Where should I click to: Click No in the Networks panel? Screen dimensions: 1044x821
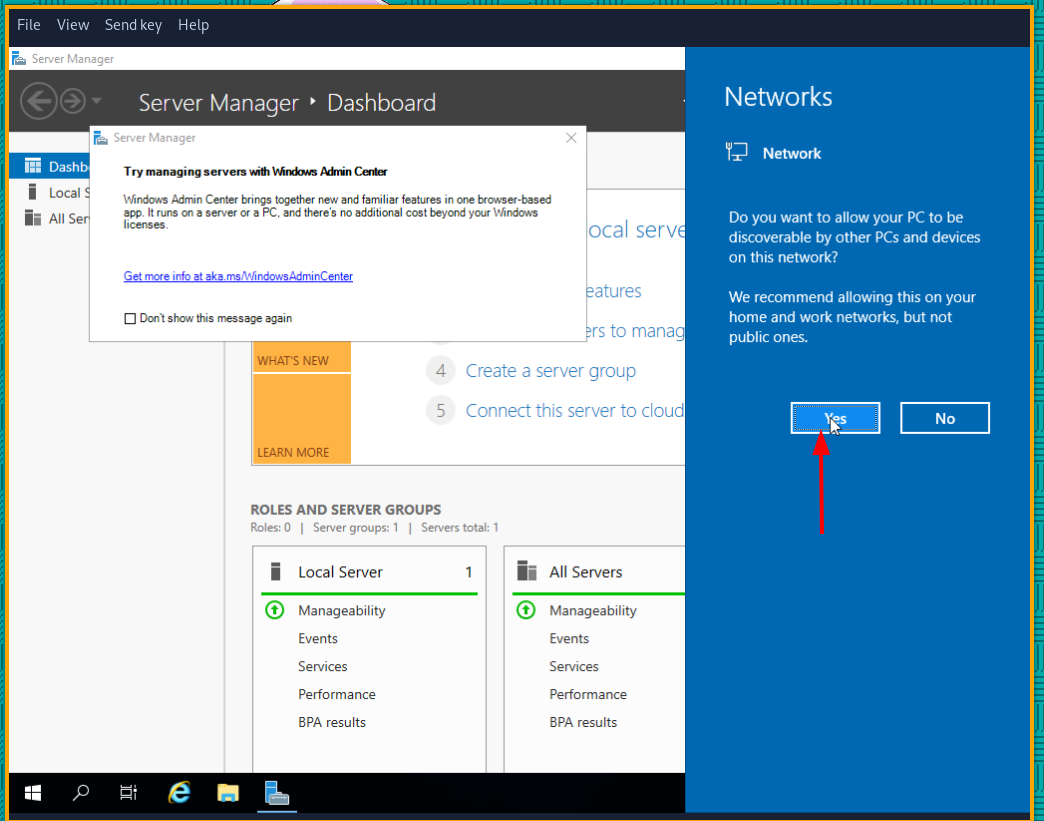(x=945, y=418)
